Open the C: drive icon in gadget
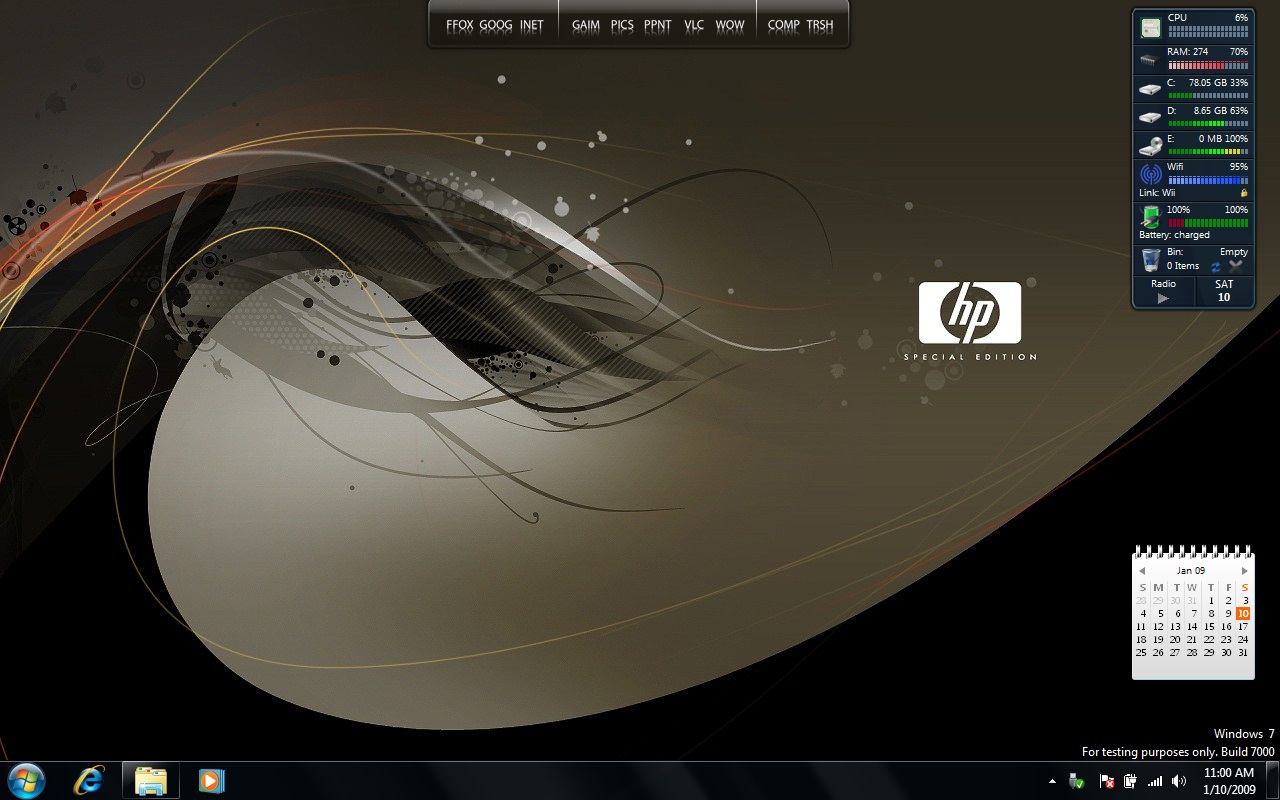Viewport: 1280px width, 800px height. point(1151,89)
